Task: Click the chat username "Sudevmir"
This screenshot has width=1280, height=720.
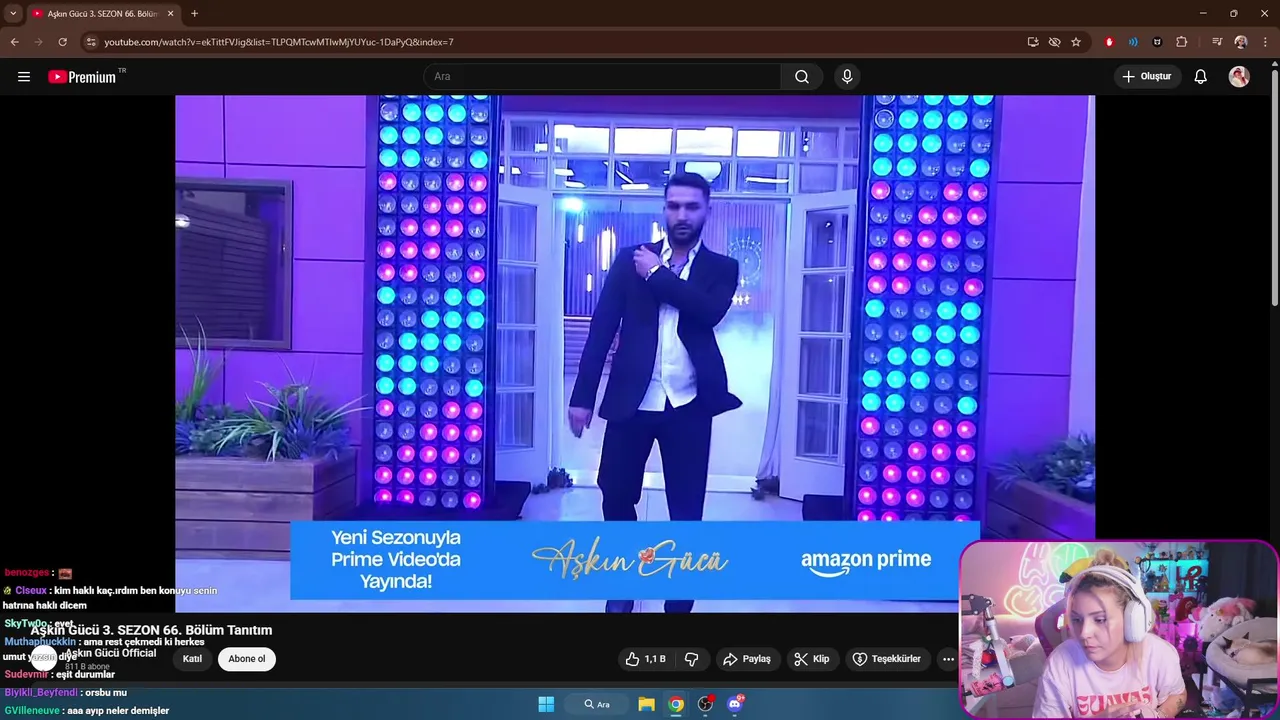Action: [x=26, y=674]
